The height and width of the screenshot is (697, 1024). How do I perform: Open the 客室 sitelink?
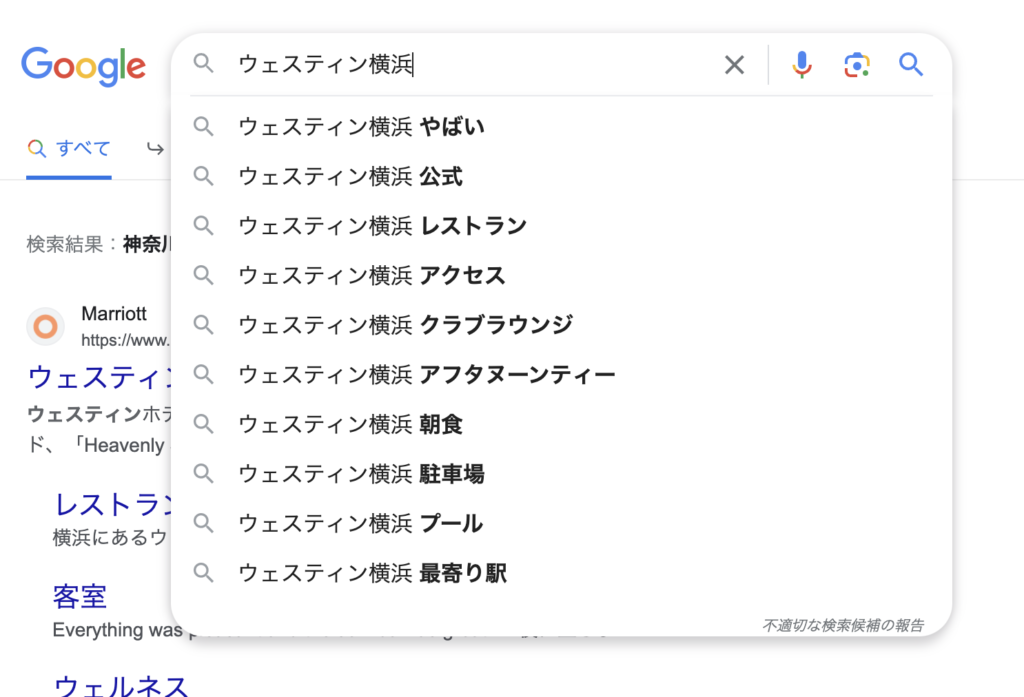[80, 596]
